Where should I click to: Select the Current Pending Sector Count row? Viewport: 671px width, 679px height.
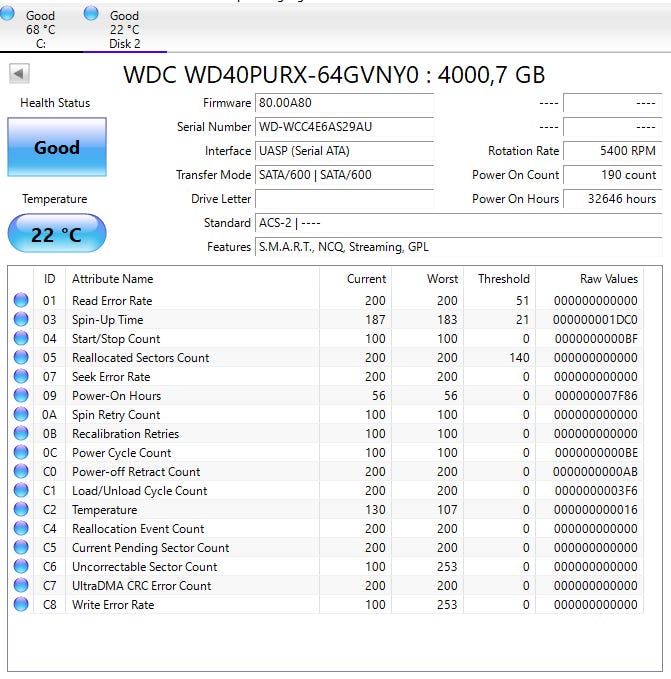[x=150, y=548]
